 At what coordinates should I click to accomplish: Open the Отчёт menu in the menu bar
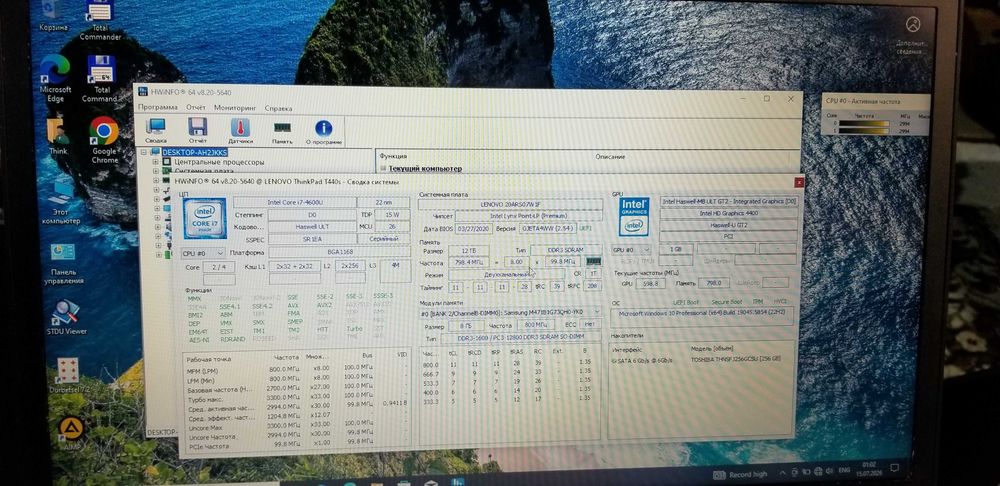pos(196,108)
